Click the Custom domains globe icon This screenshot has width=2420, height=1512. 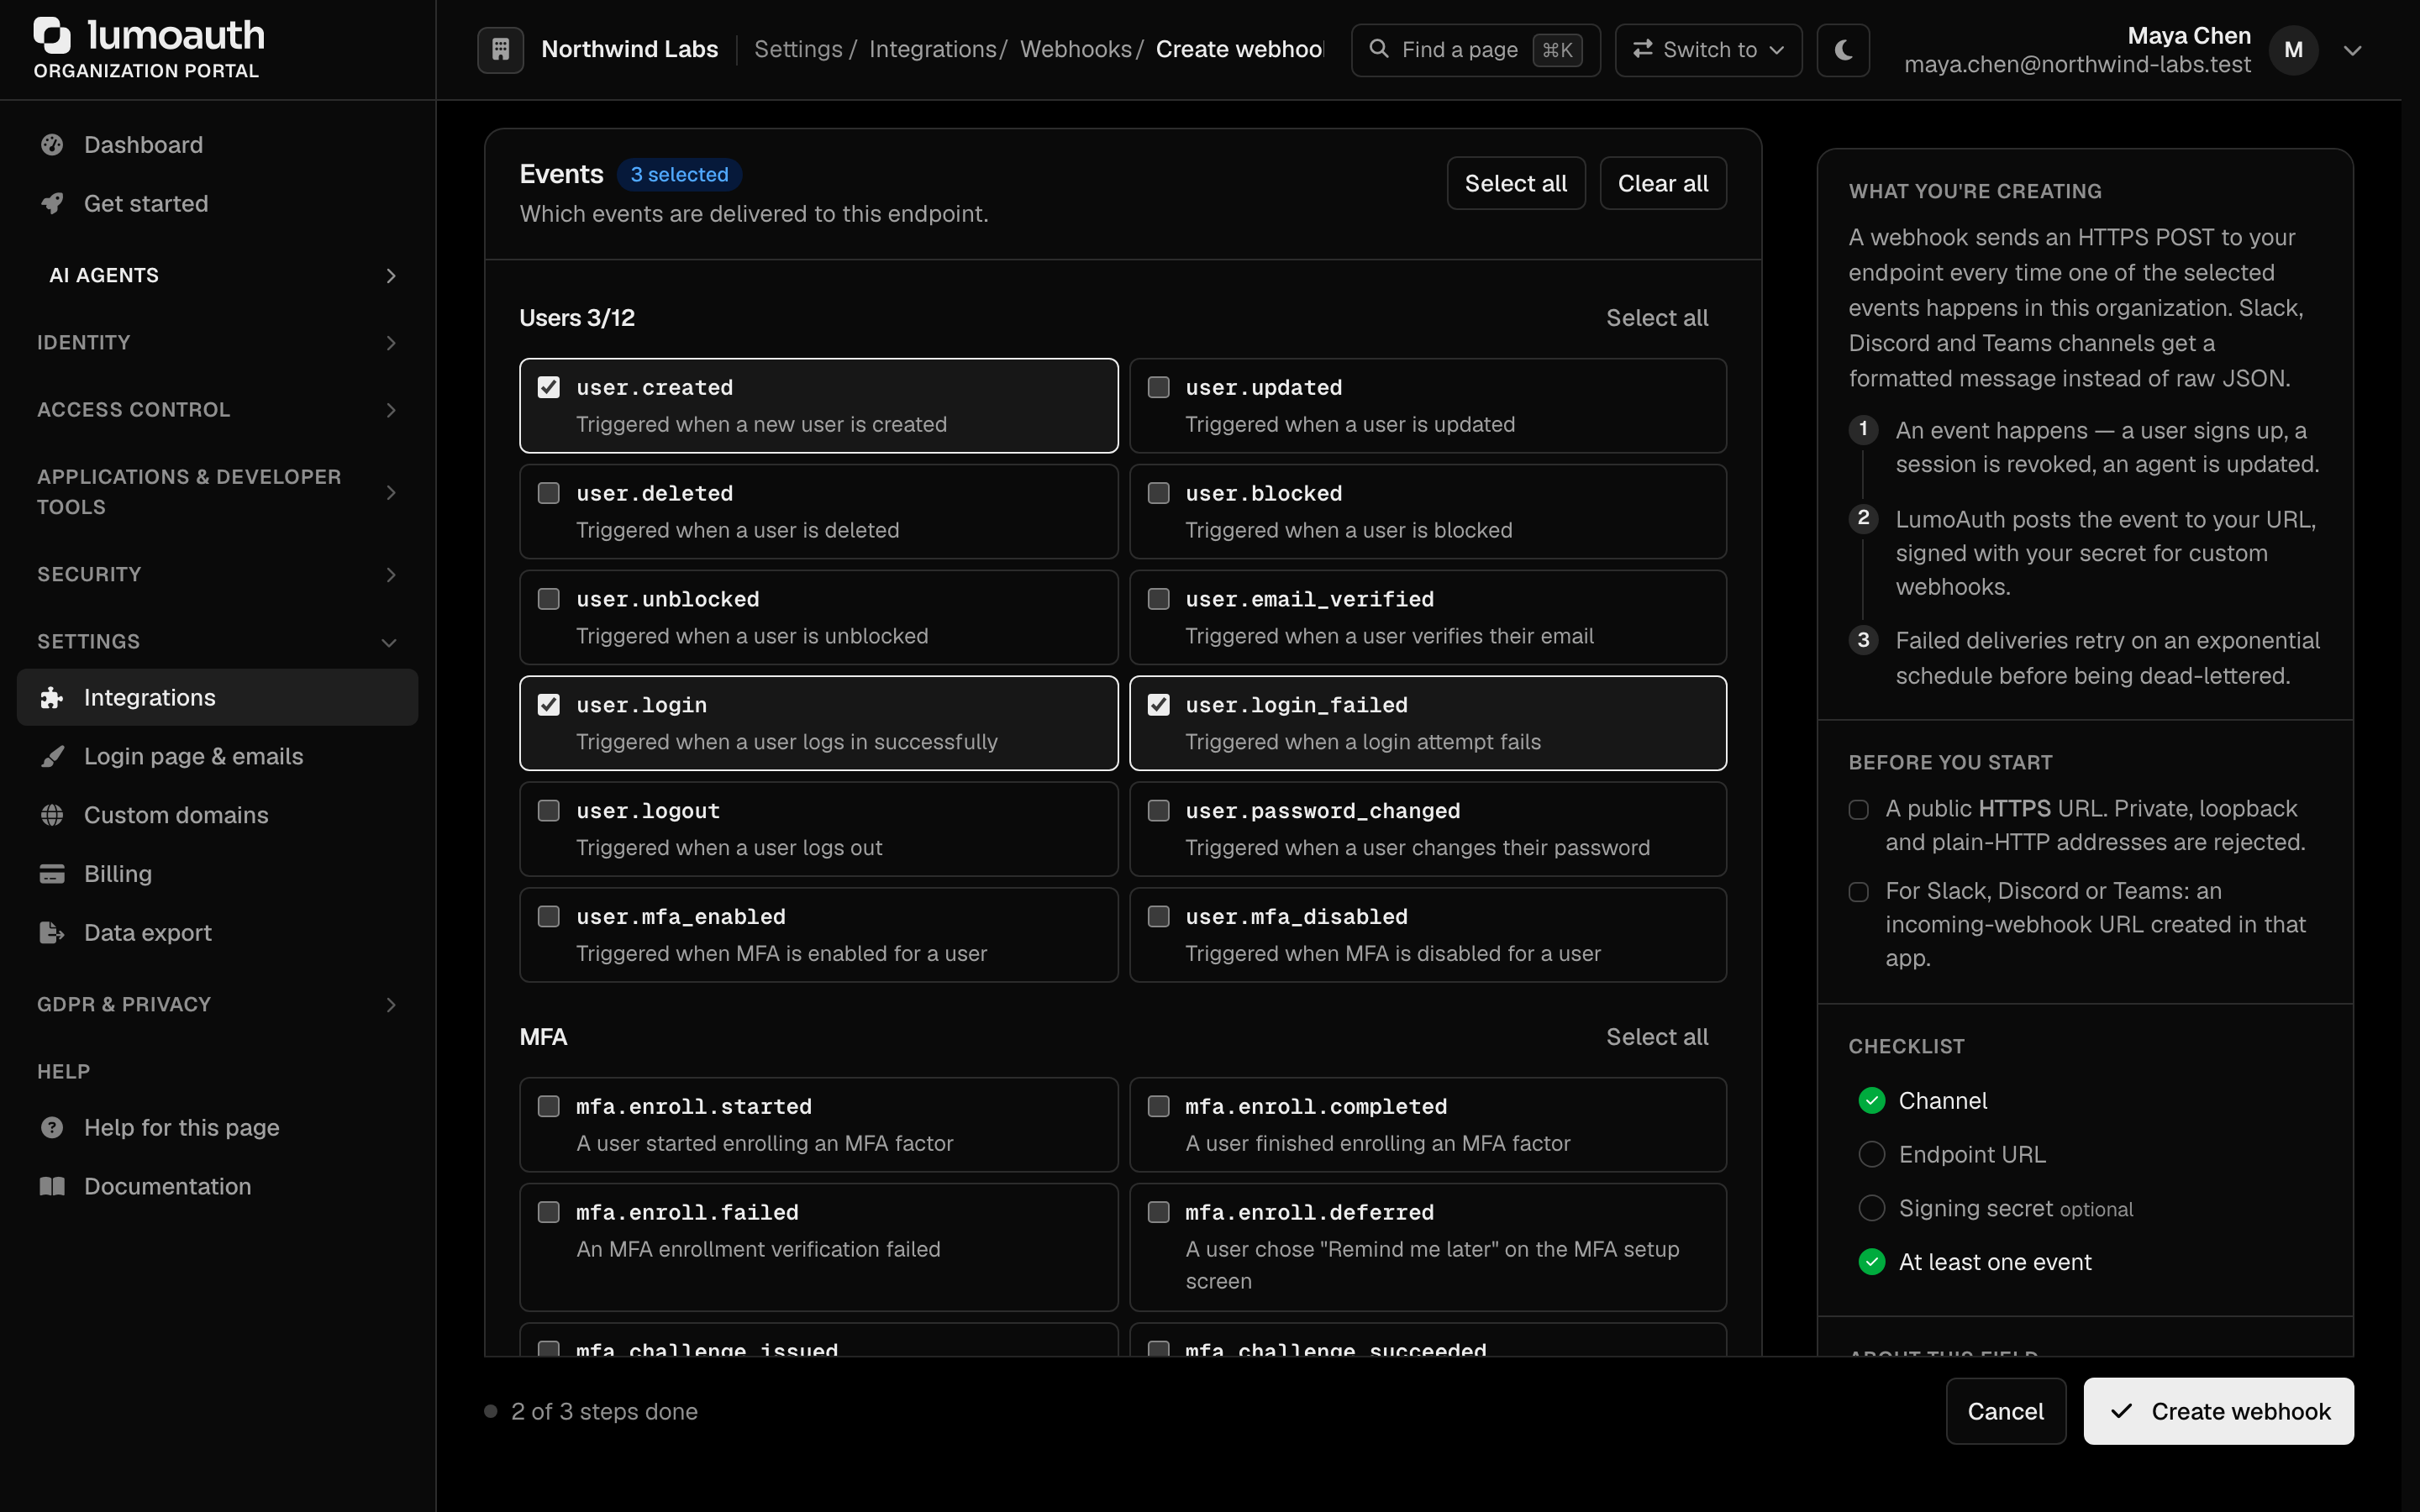(52, 815)
